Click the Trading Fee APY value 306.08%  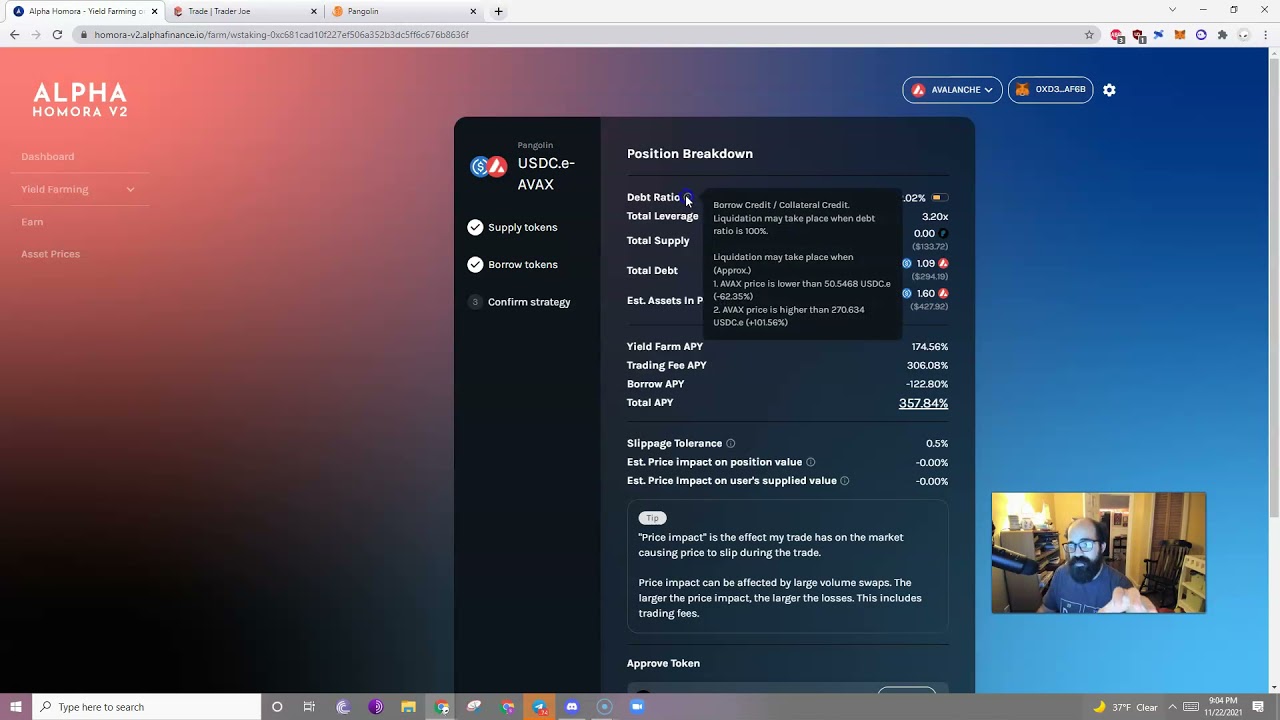(x=927, y=366)
